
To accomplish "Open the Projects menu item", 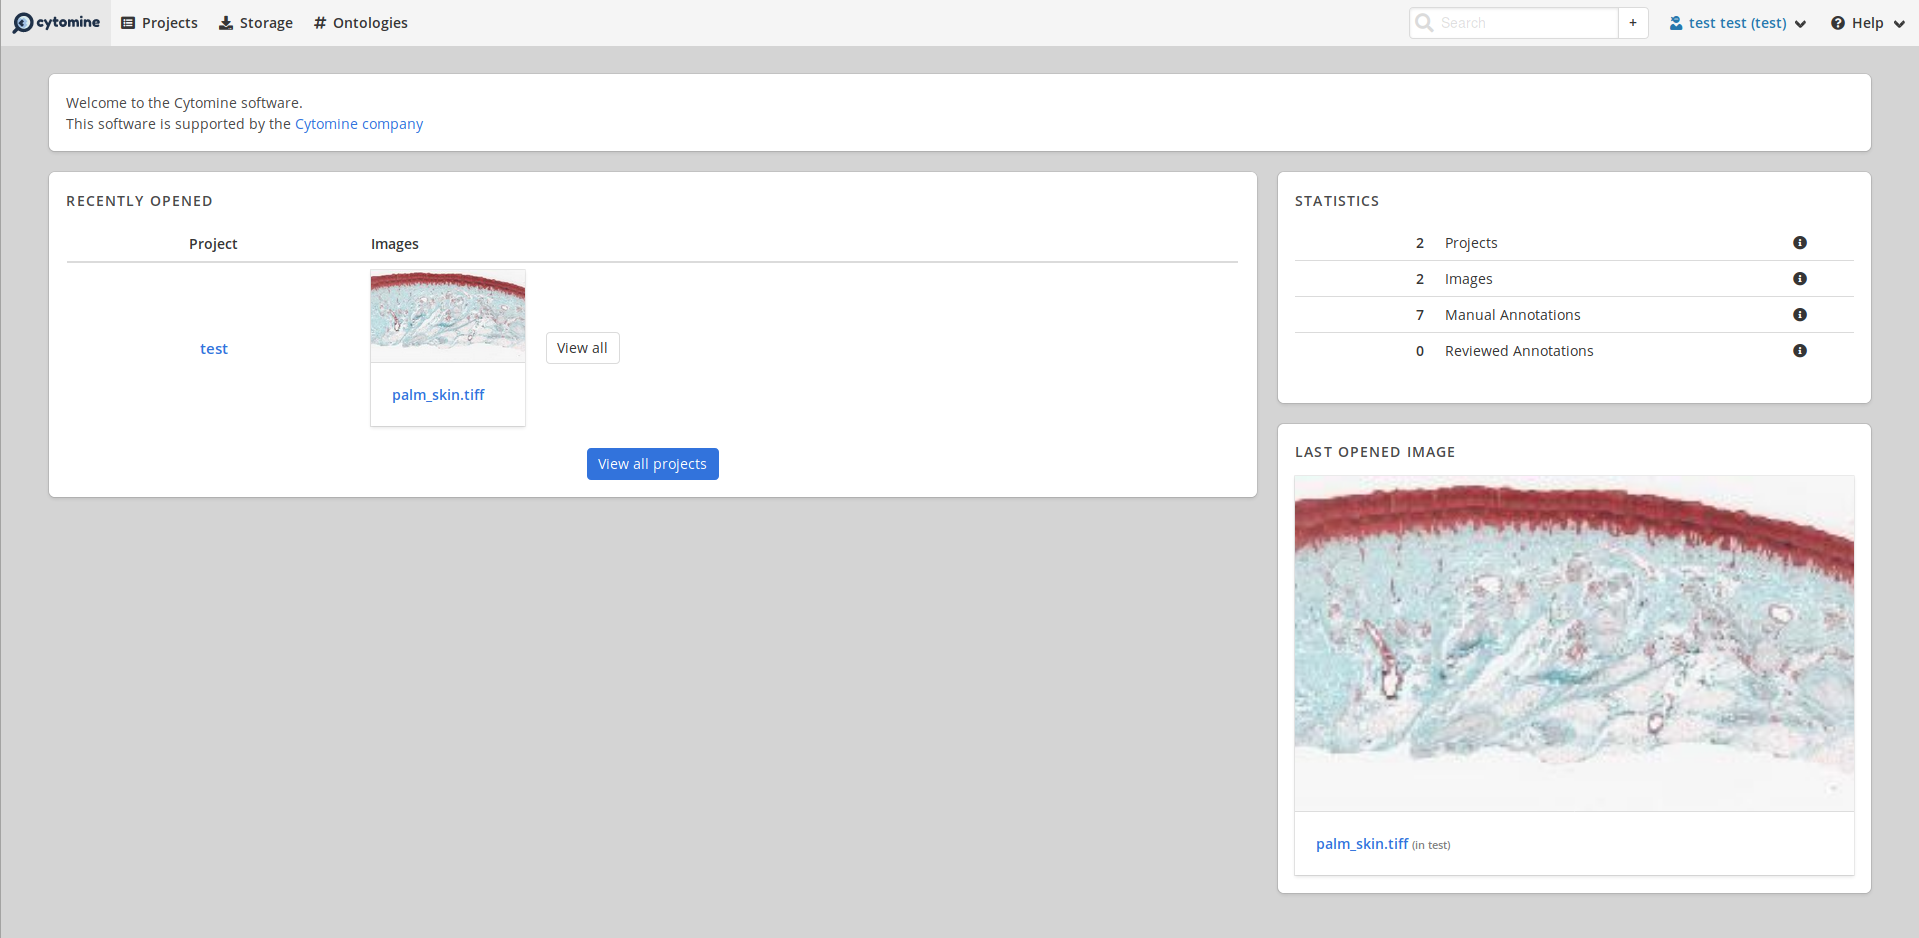I will point(168,22).
